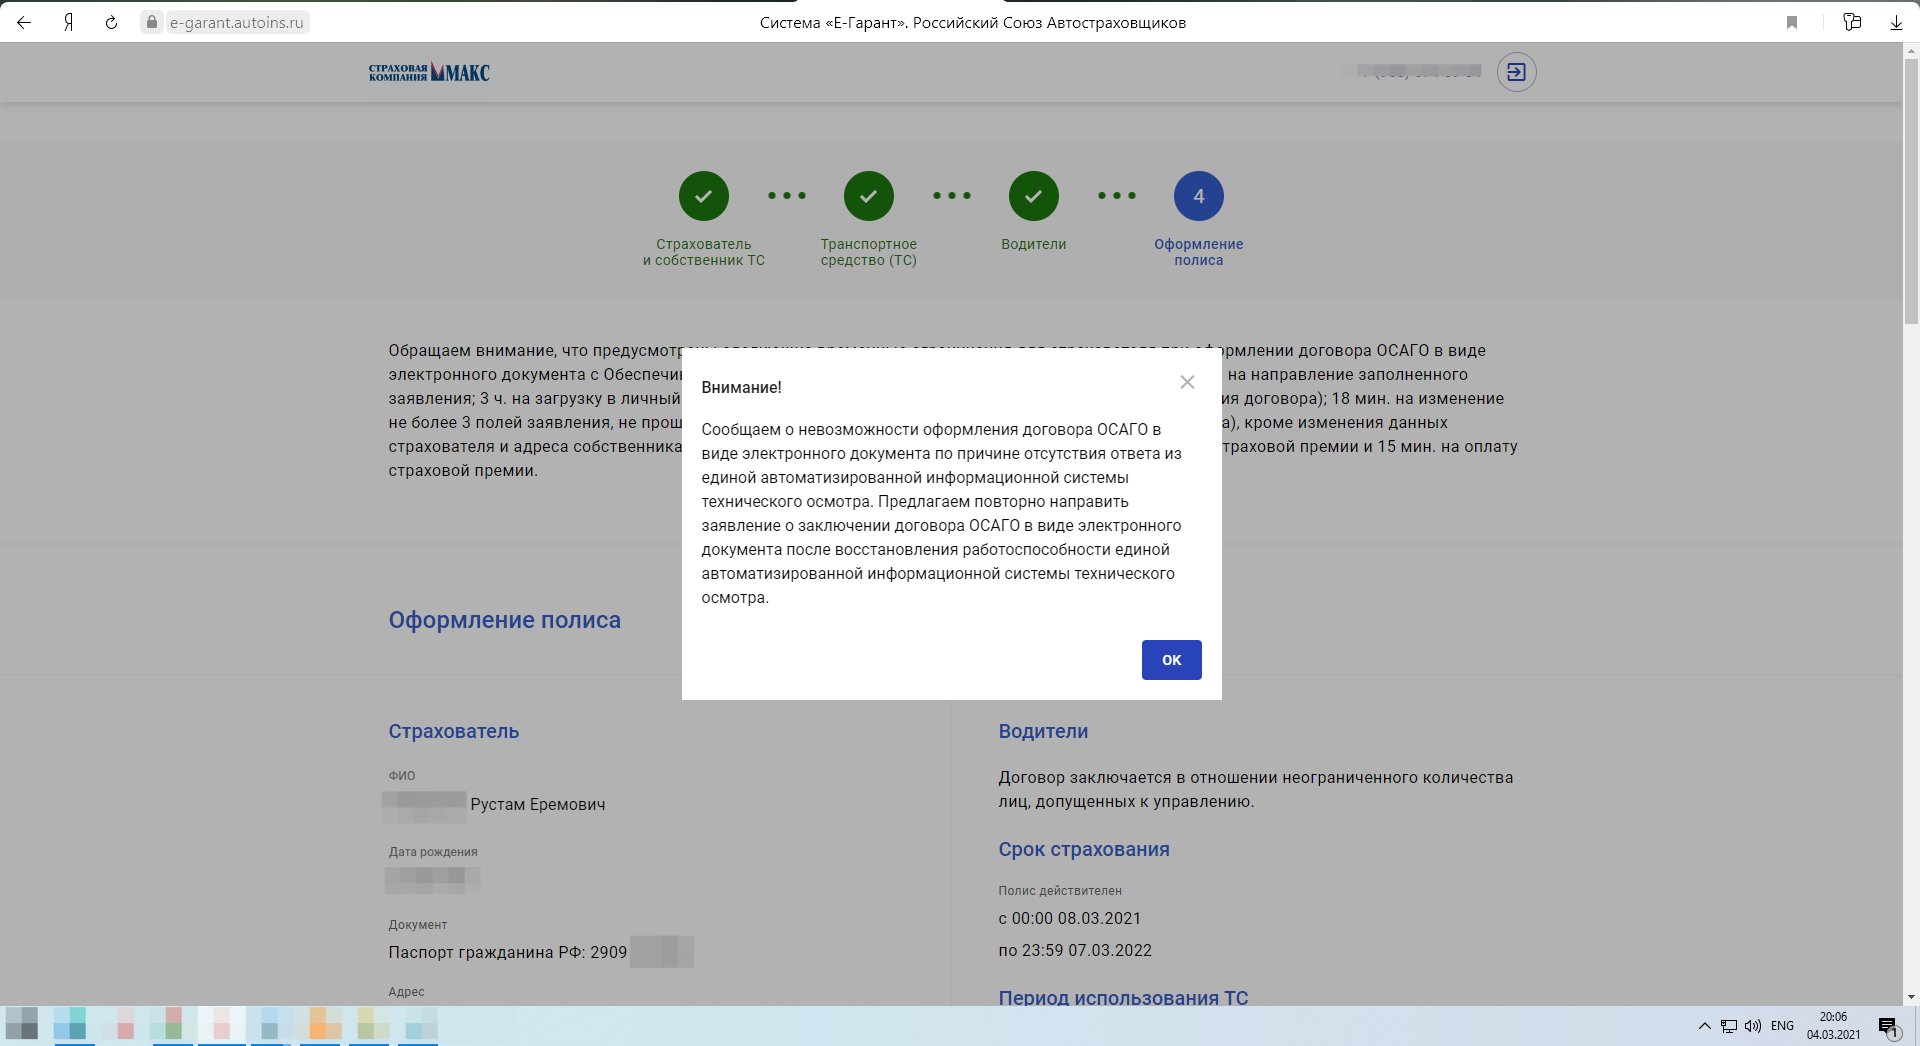Open the browser downloads icon
The image size is (1920, 1046).
(1895, 22)
